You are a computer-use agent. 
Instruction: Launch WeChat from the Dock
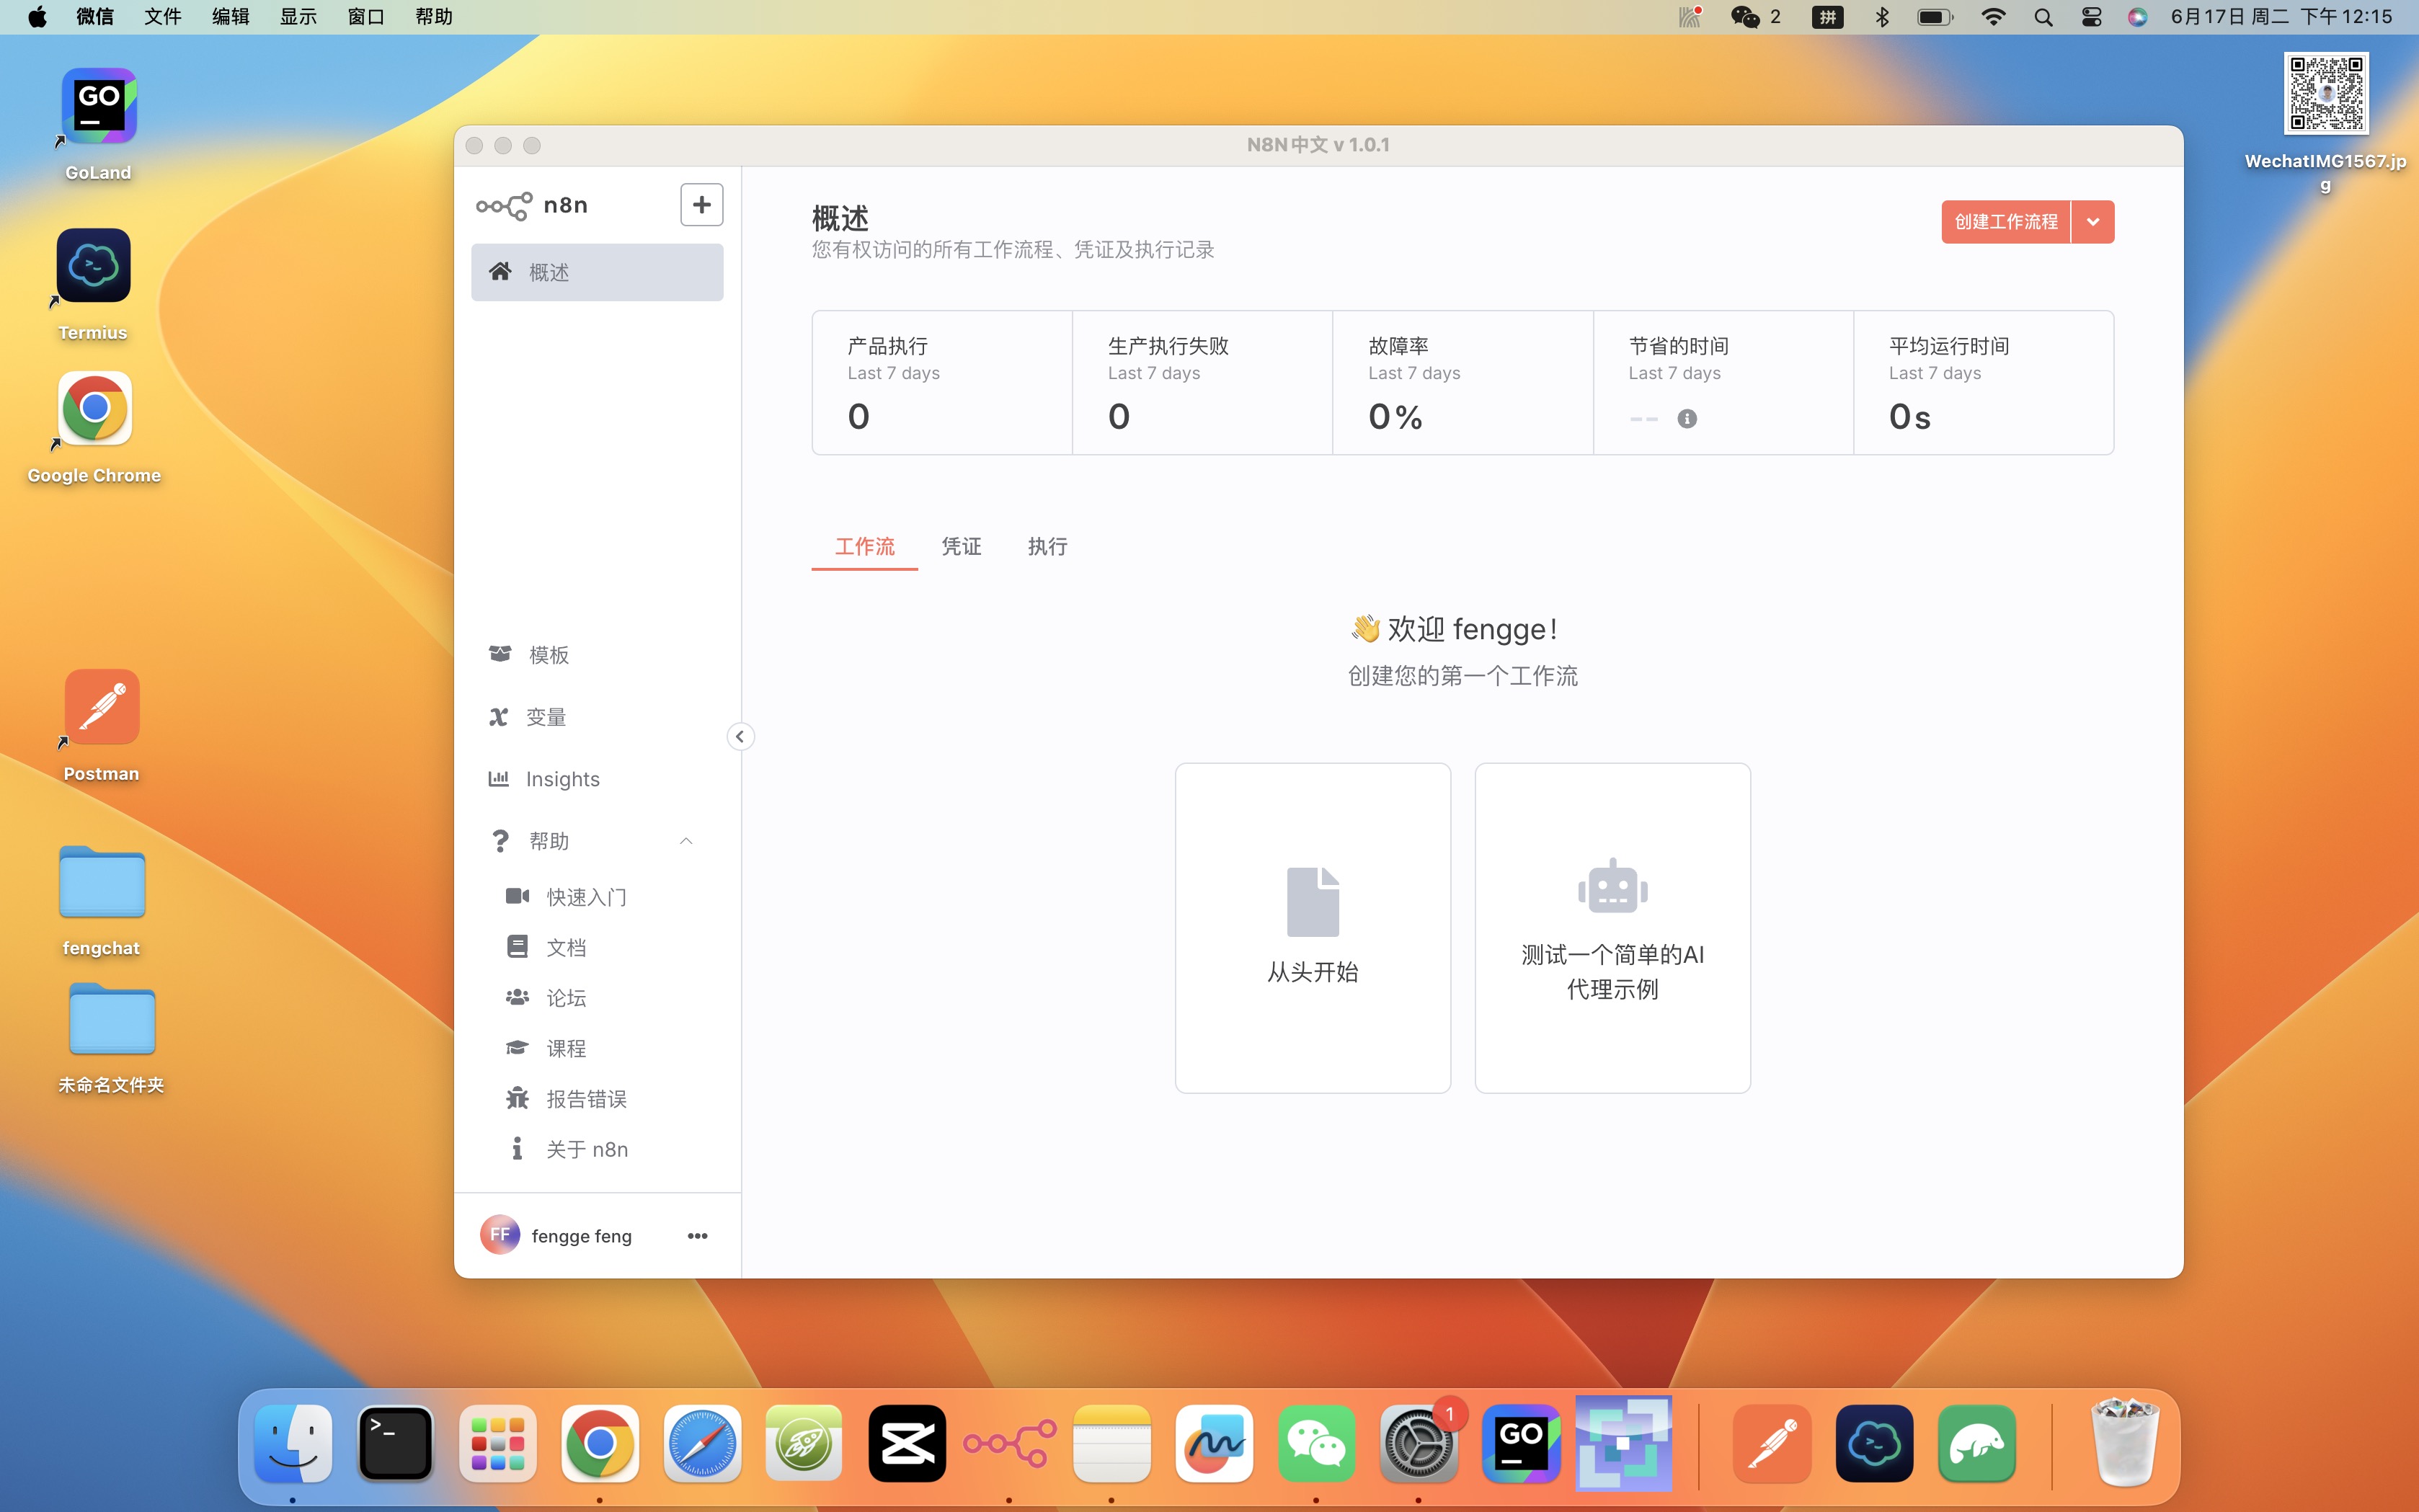(x=1316, y=1443)
